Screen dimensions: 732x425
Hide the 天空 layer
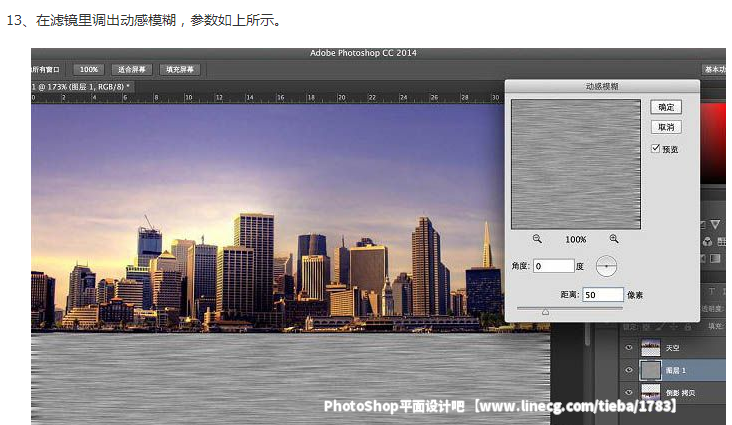(x=629, y=347)
